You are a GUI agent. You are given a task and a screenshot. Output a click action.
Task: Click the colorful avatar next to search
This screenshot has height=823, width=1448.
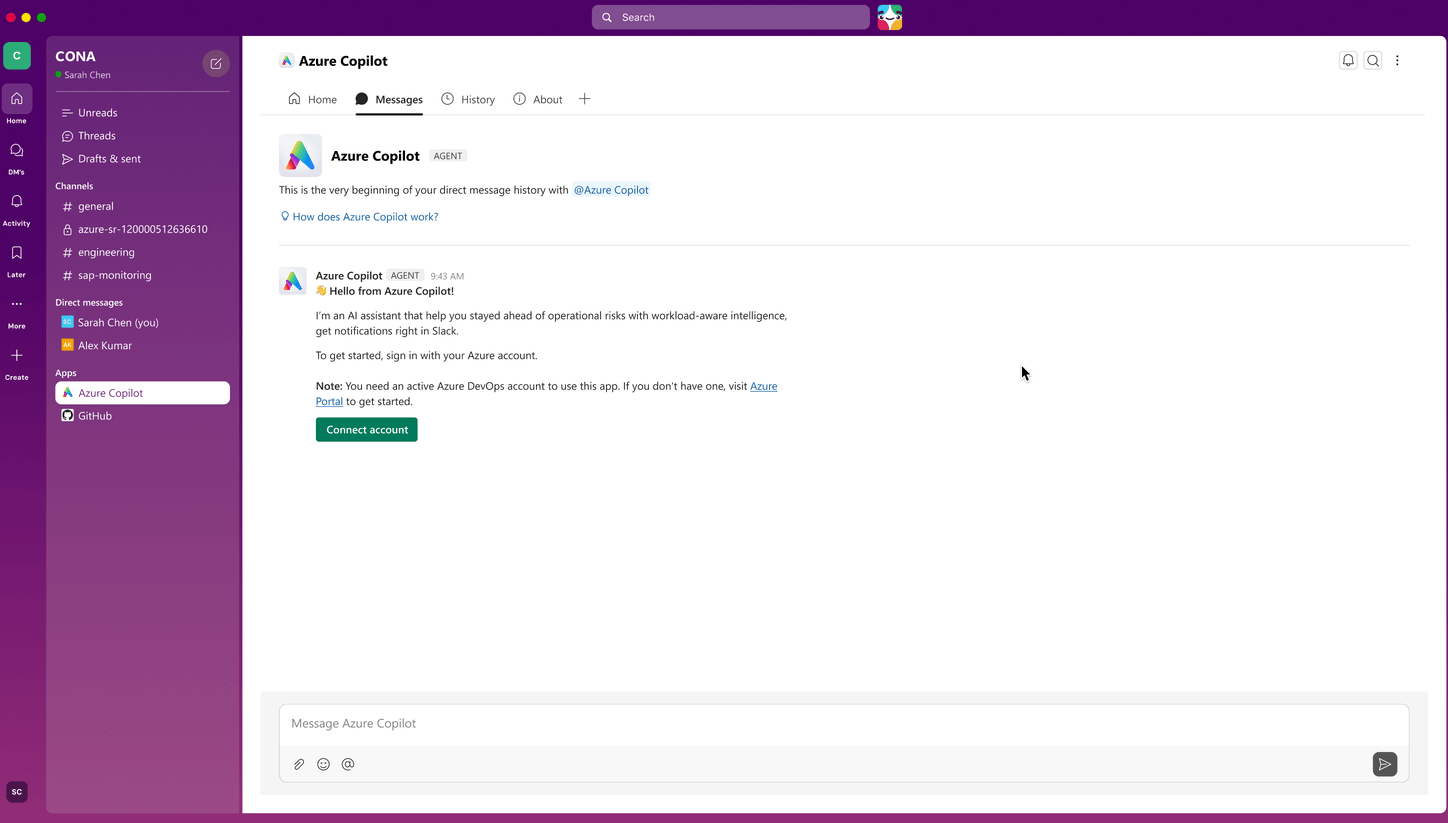890,17
